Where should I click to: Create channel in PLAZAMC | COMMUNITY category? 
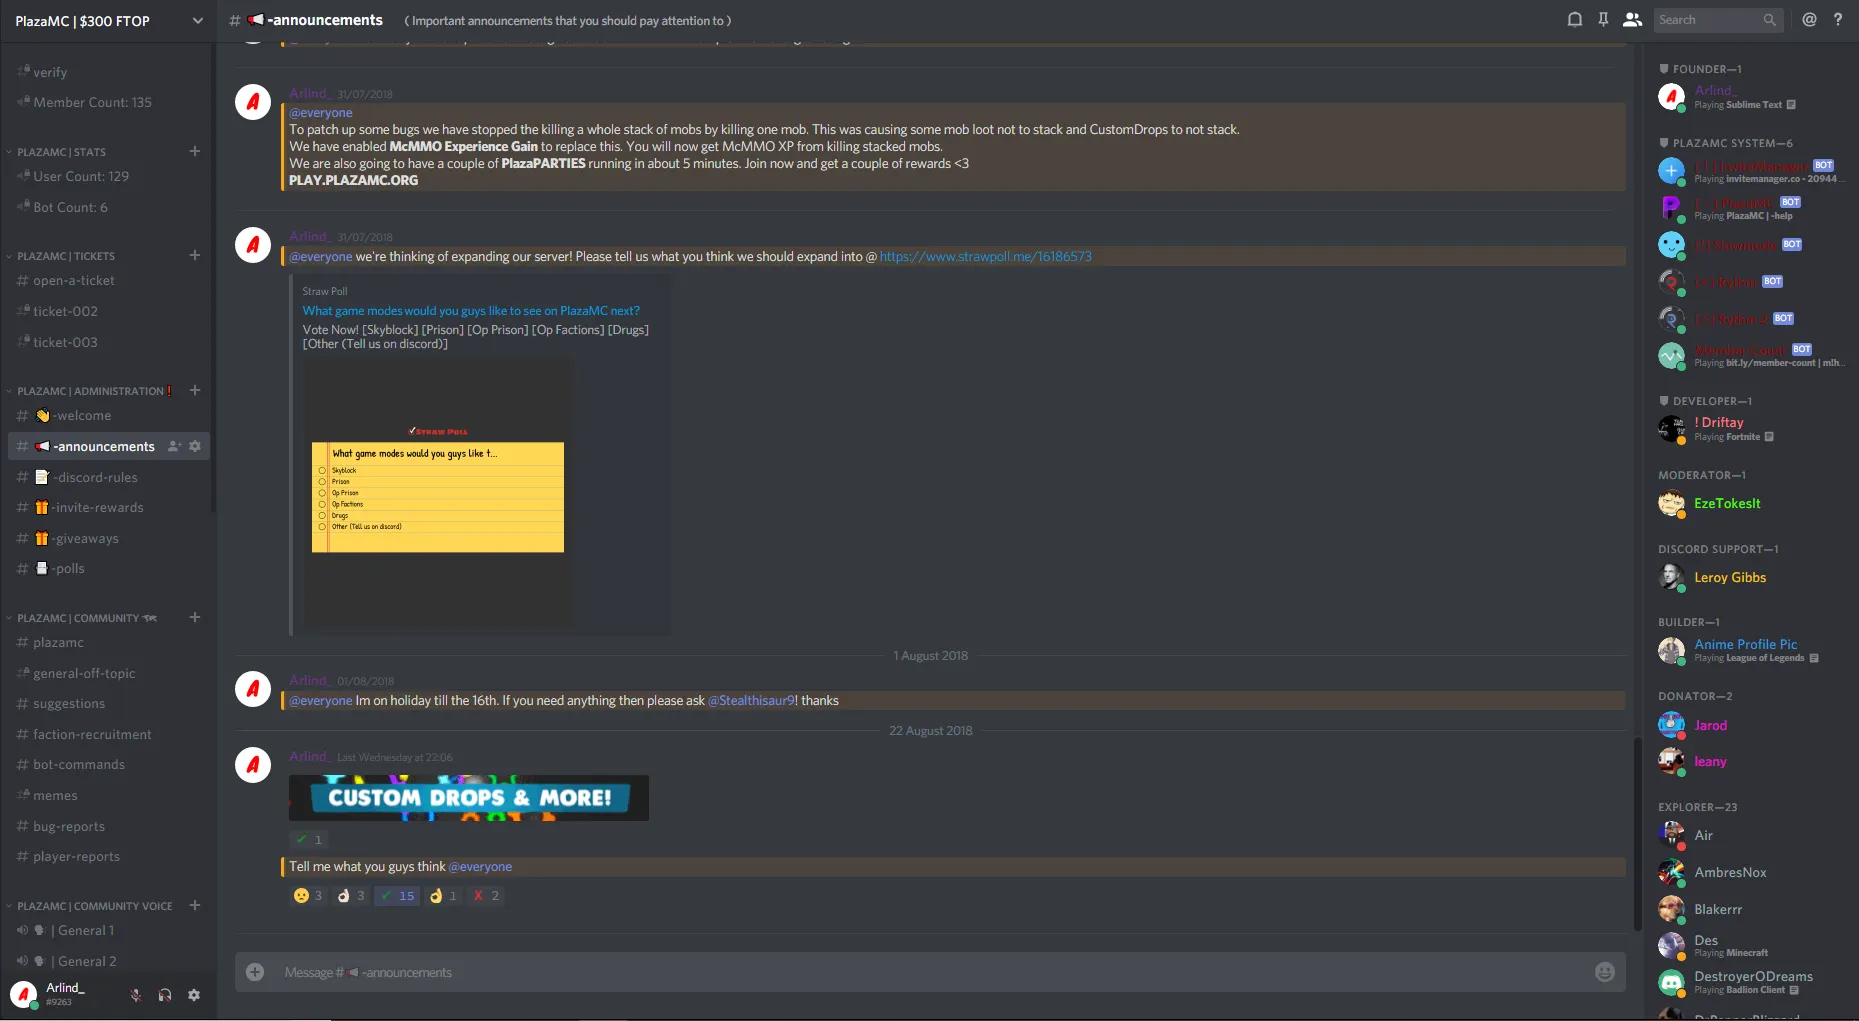195,617
